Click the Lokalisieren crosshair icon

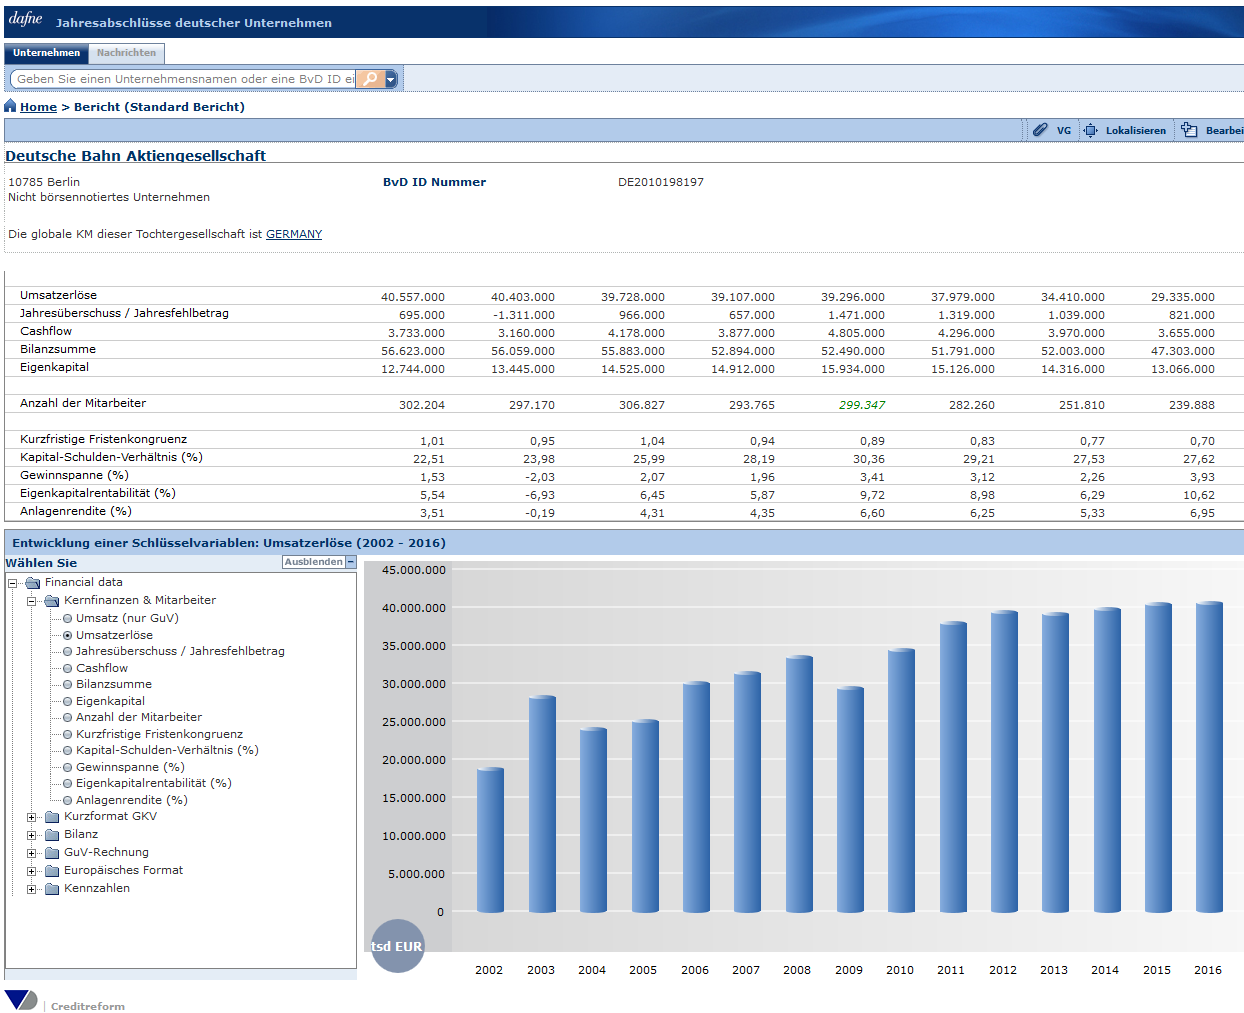1091,130
